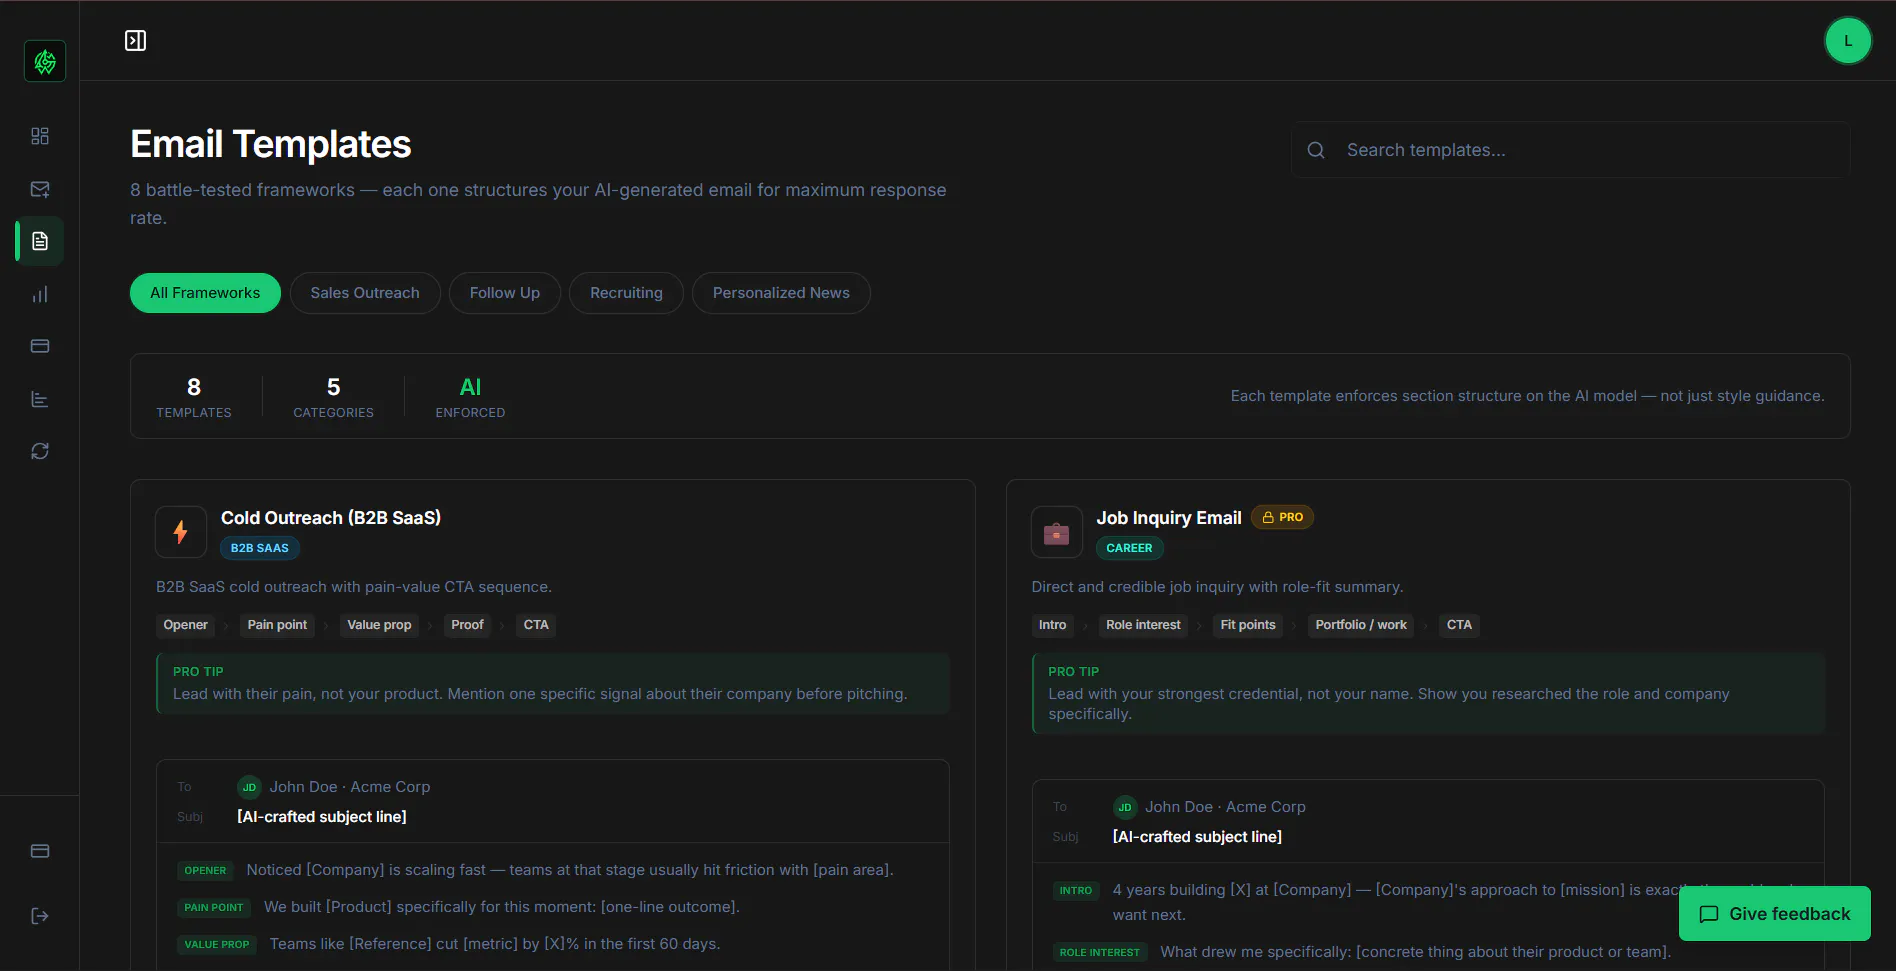Click the Proof section chip
1896x971 pixels.
point(467,625)
